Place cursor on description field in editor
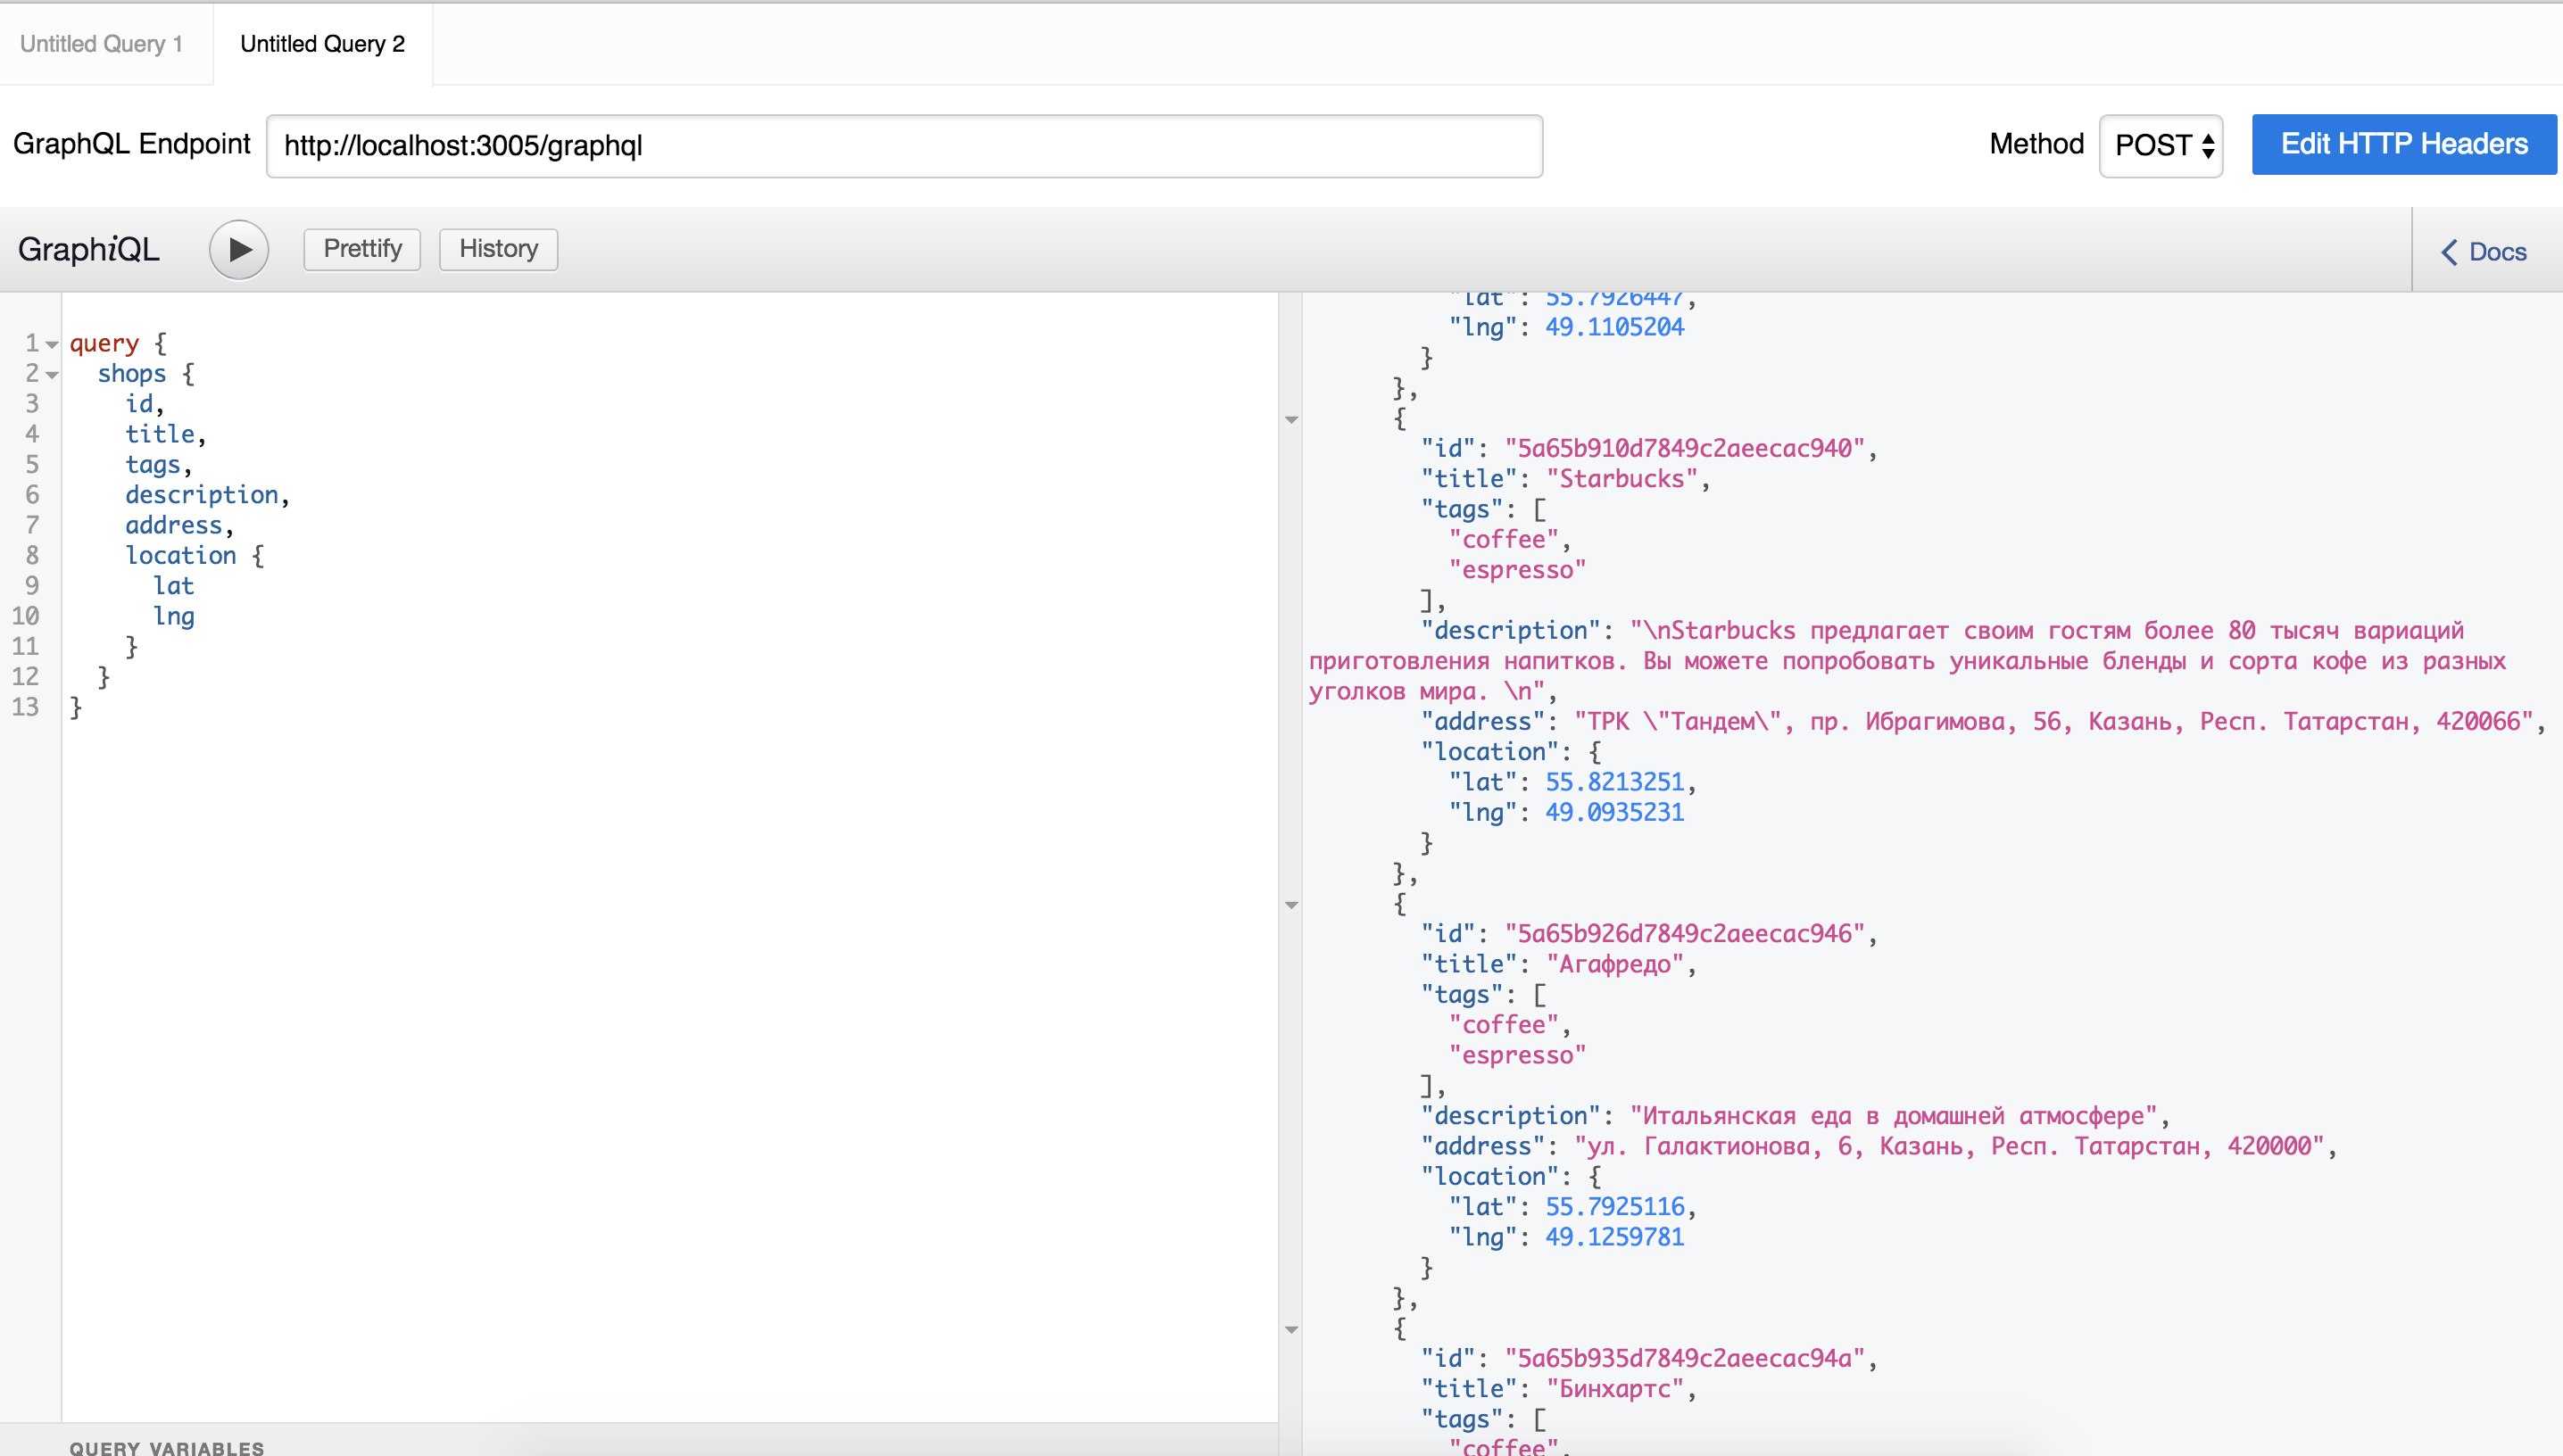Image resolution: width=2563 pixels, height=1456 pixels. click(201, 495)
